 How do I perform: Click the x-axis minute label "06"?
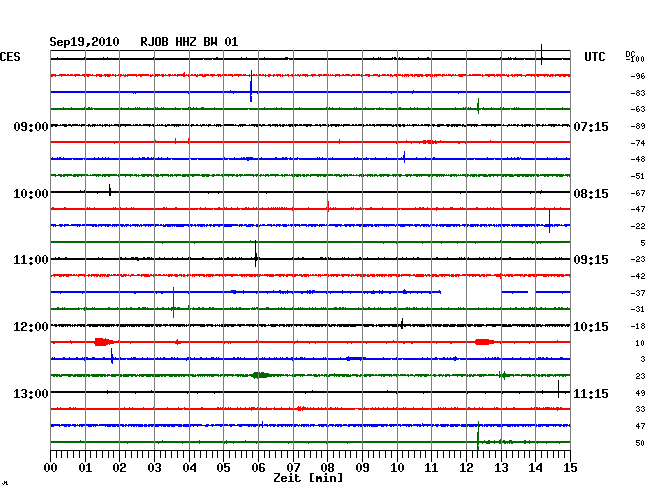coord(258,468)
